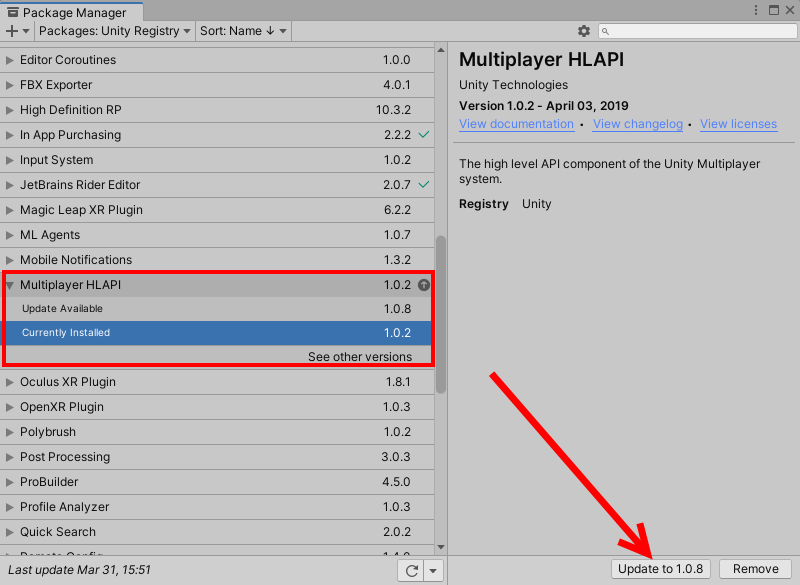The height and width of the screenshot is (585, 800).
Task: Open View documentation link
Action: [x=516, y=124]
